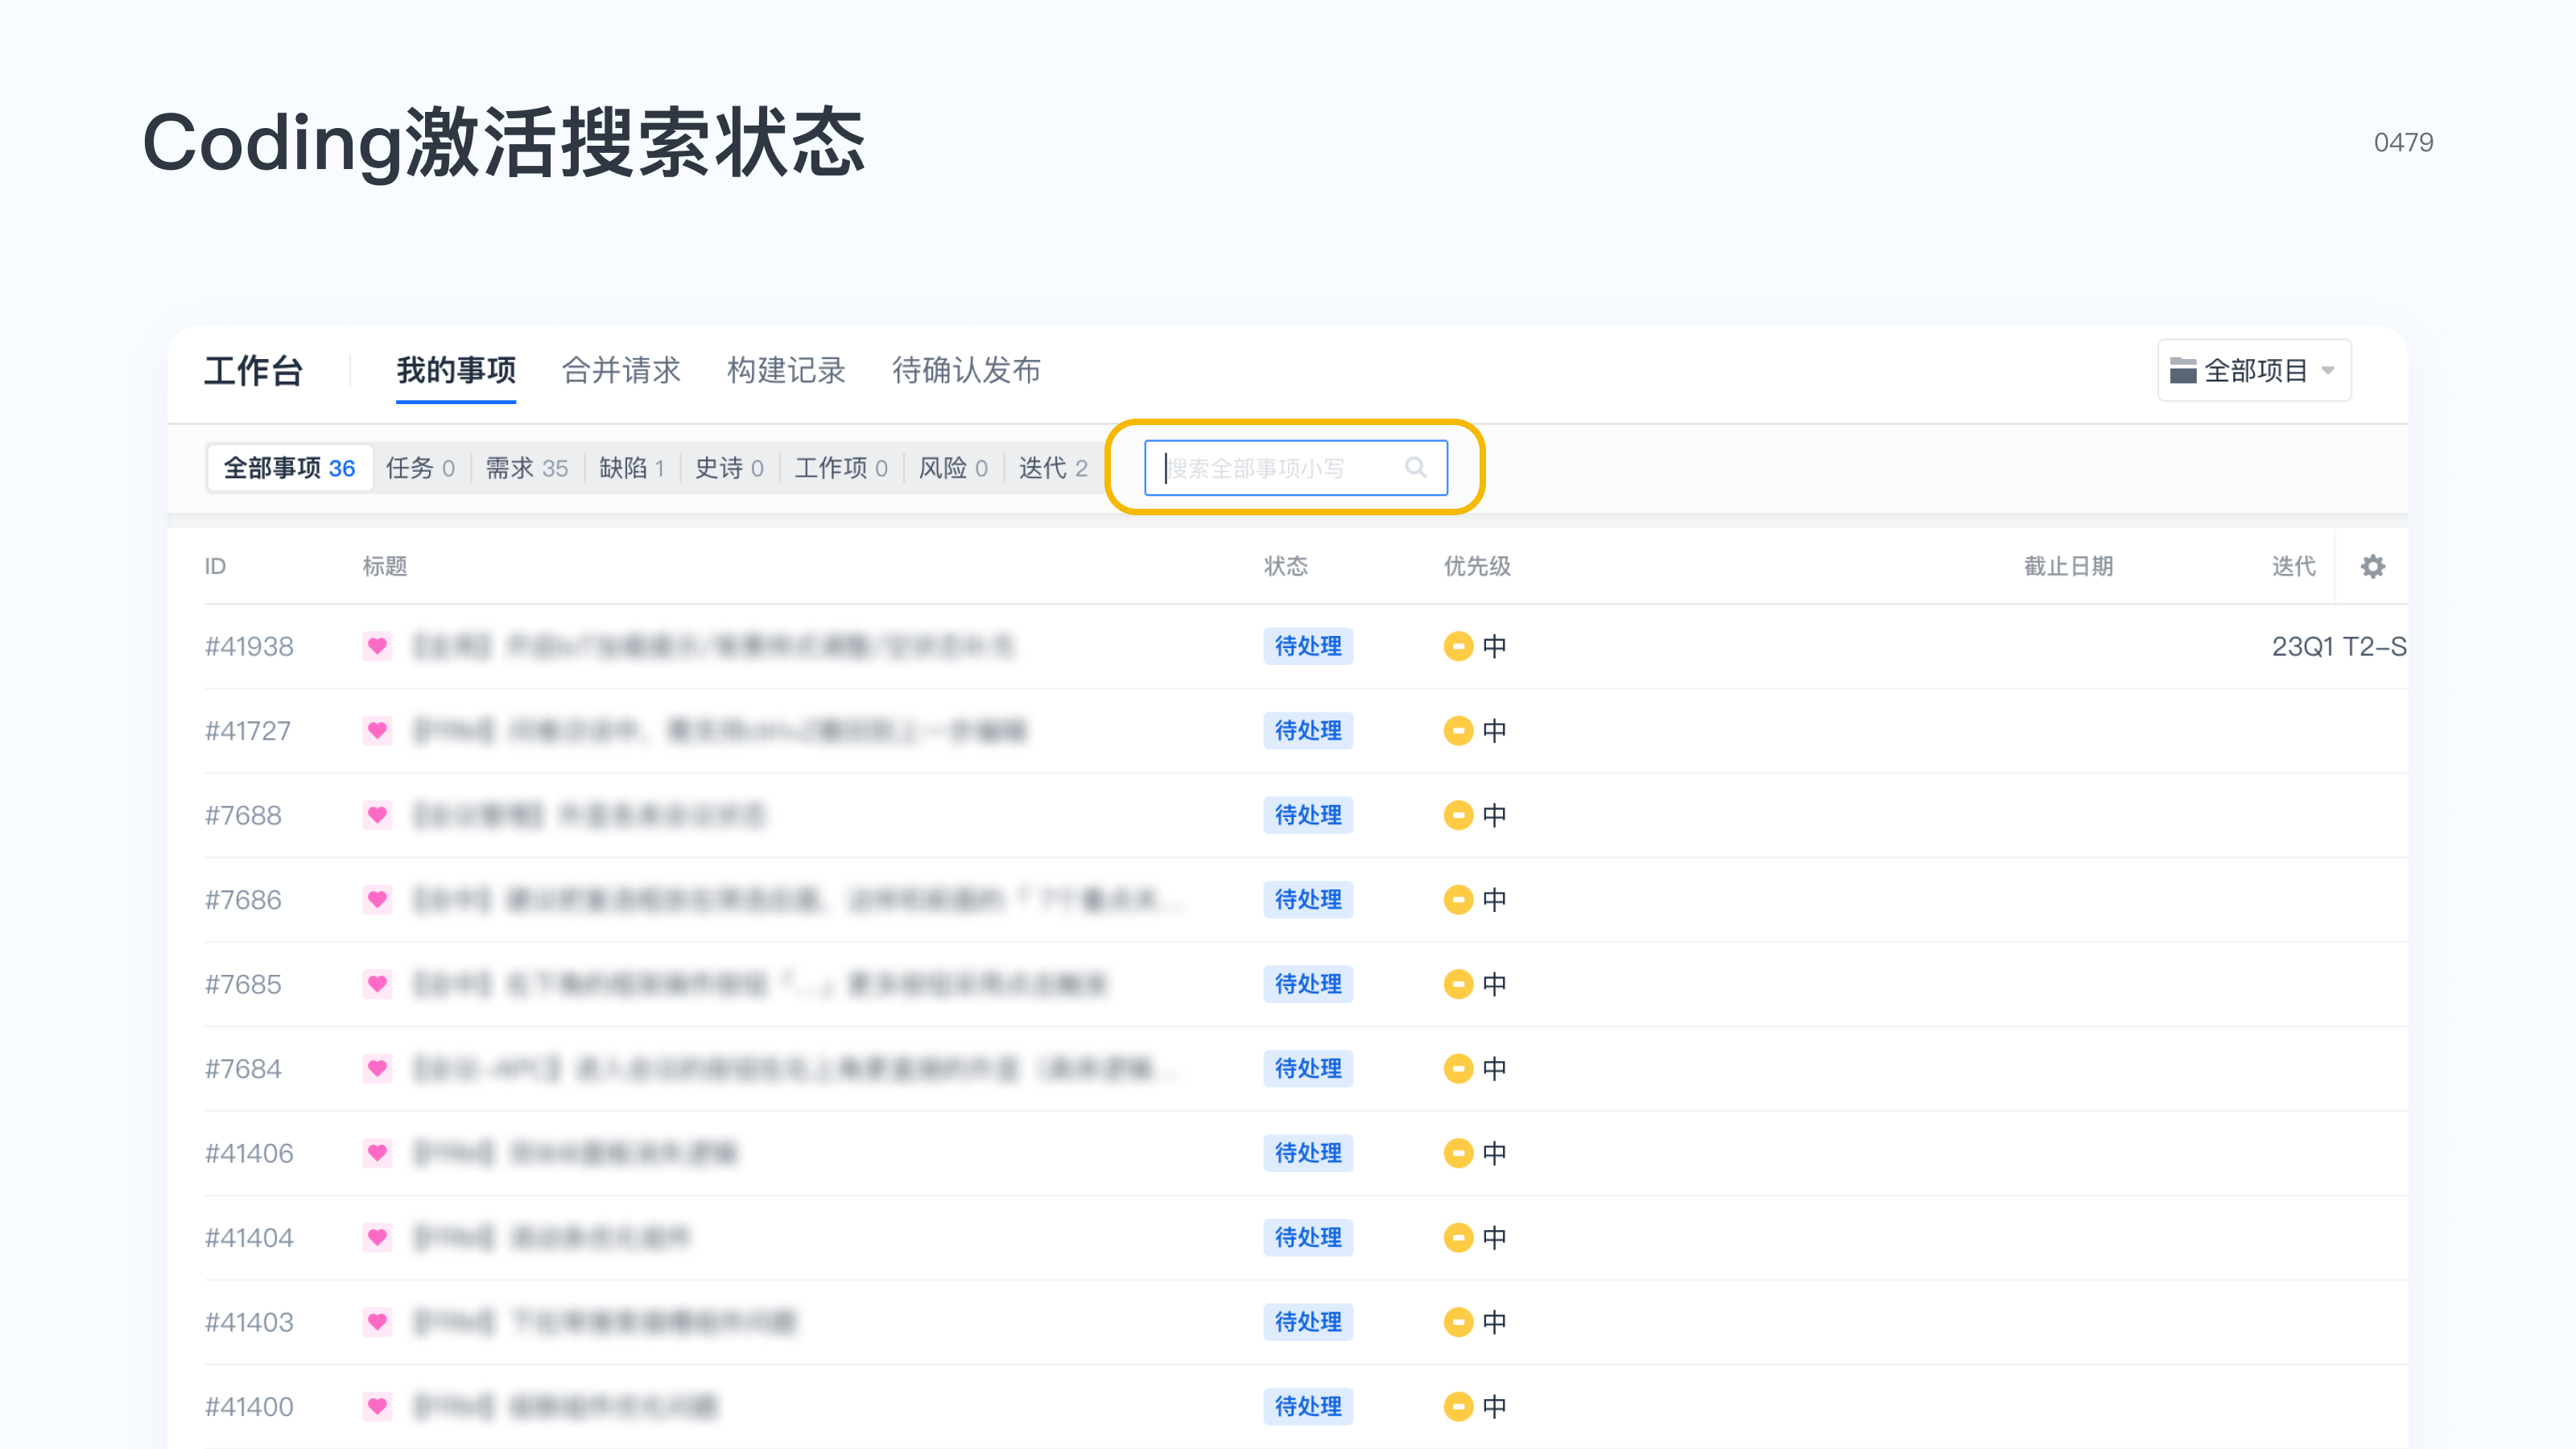Expand the 全部项目 project dropdown
This screenshot has height=1449, width=2576.
pyautogui.click(x=2254, y=371)
